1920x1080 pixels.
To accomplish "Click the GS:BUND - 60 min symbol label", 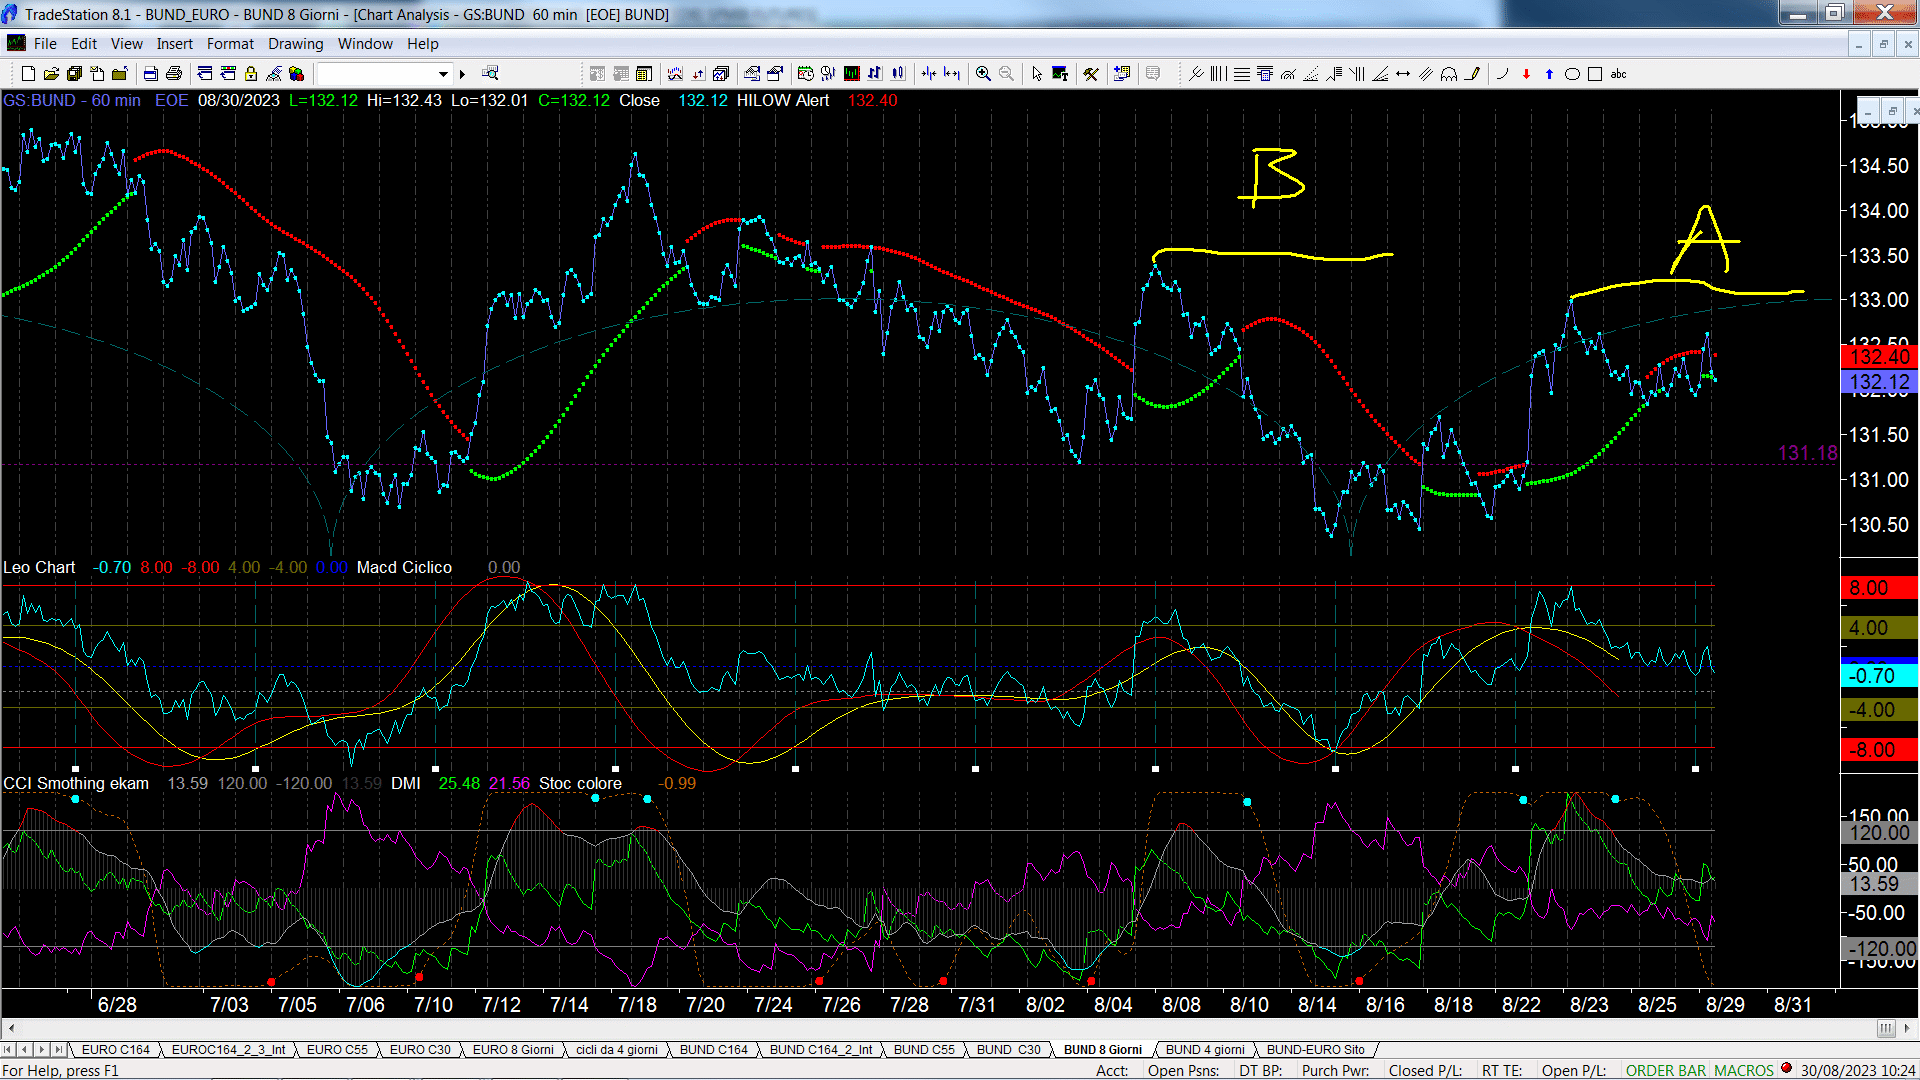I will coord(72,100).
